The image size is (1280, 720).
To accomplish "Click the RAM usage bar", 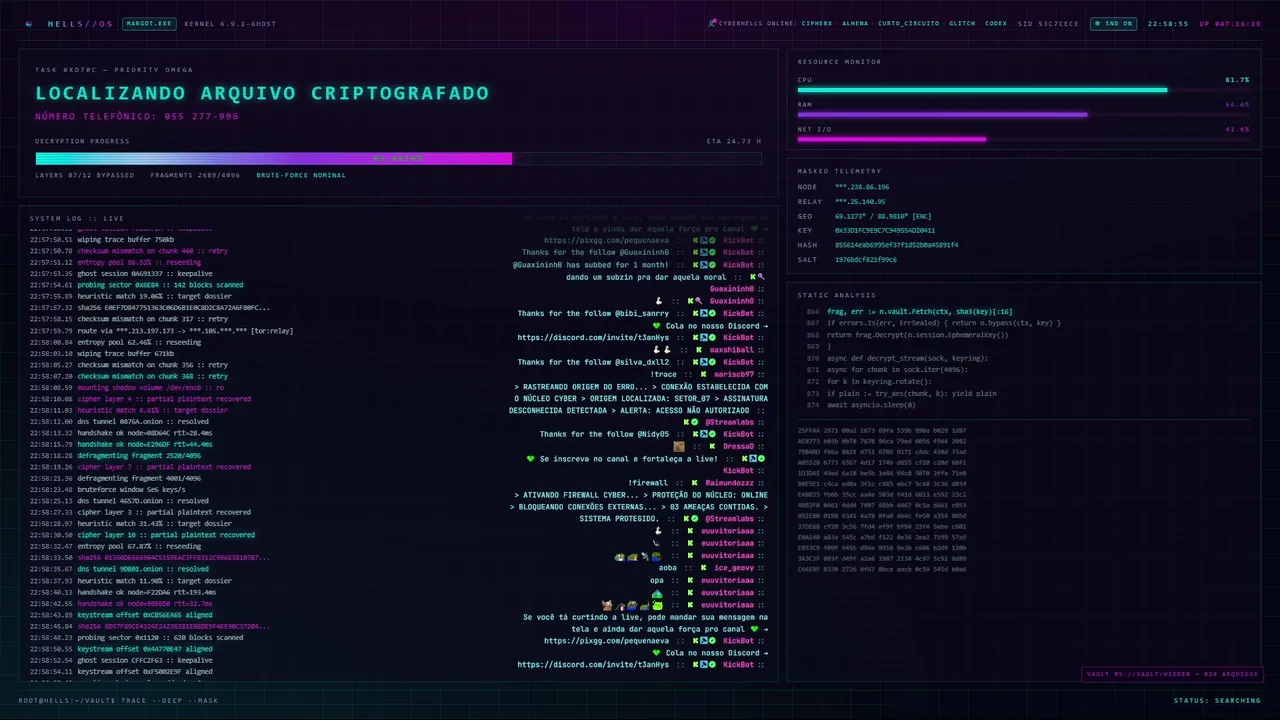I will 1023,115.
